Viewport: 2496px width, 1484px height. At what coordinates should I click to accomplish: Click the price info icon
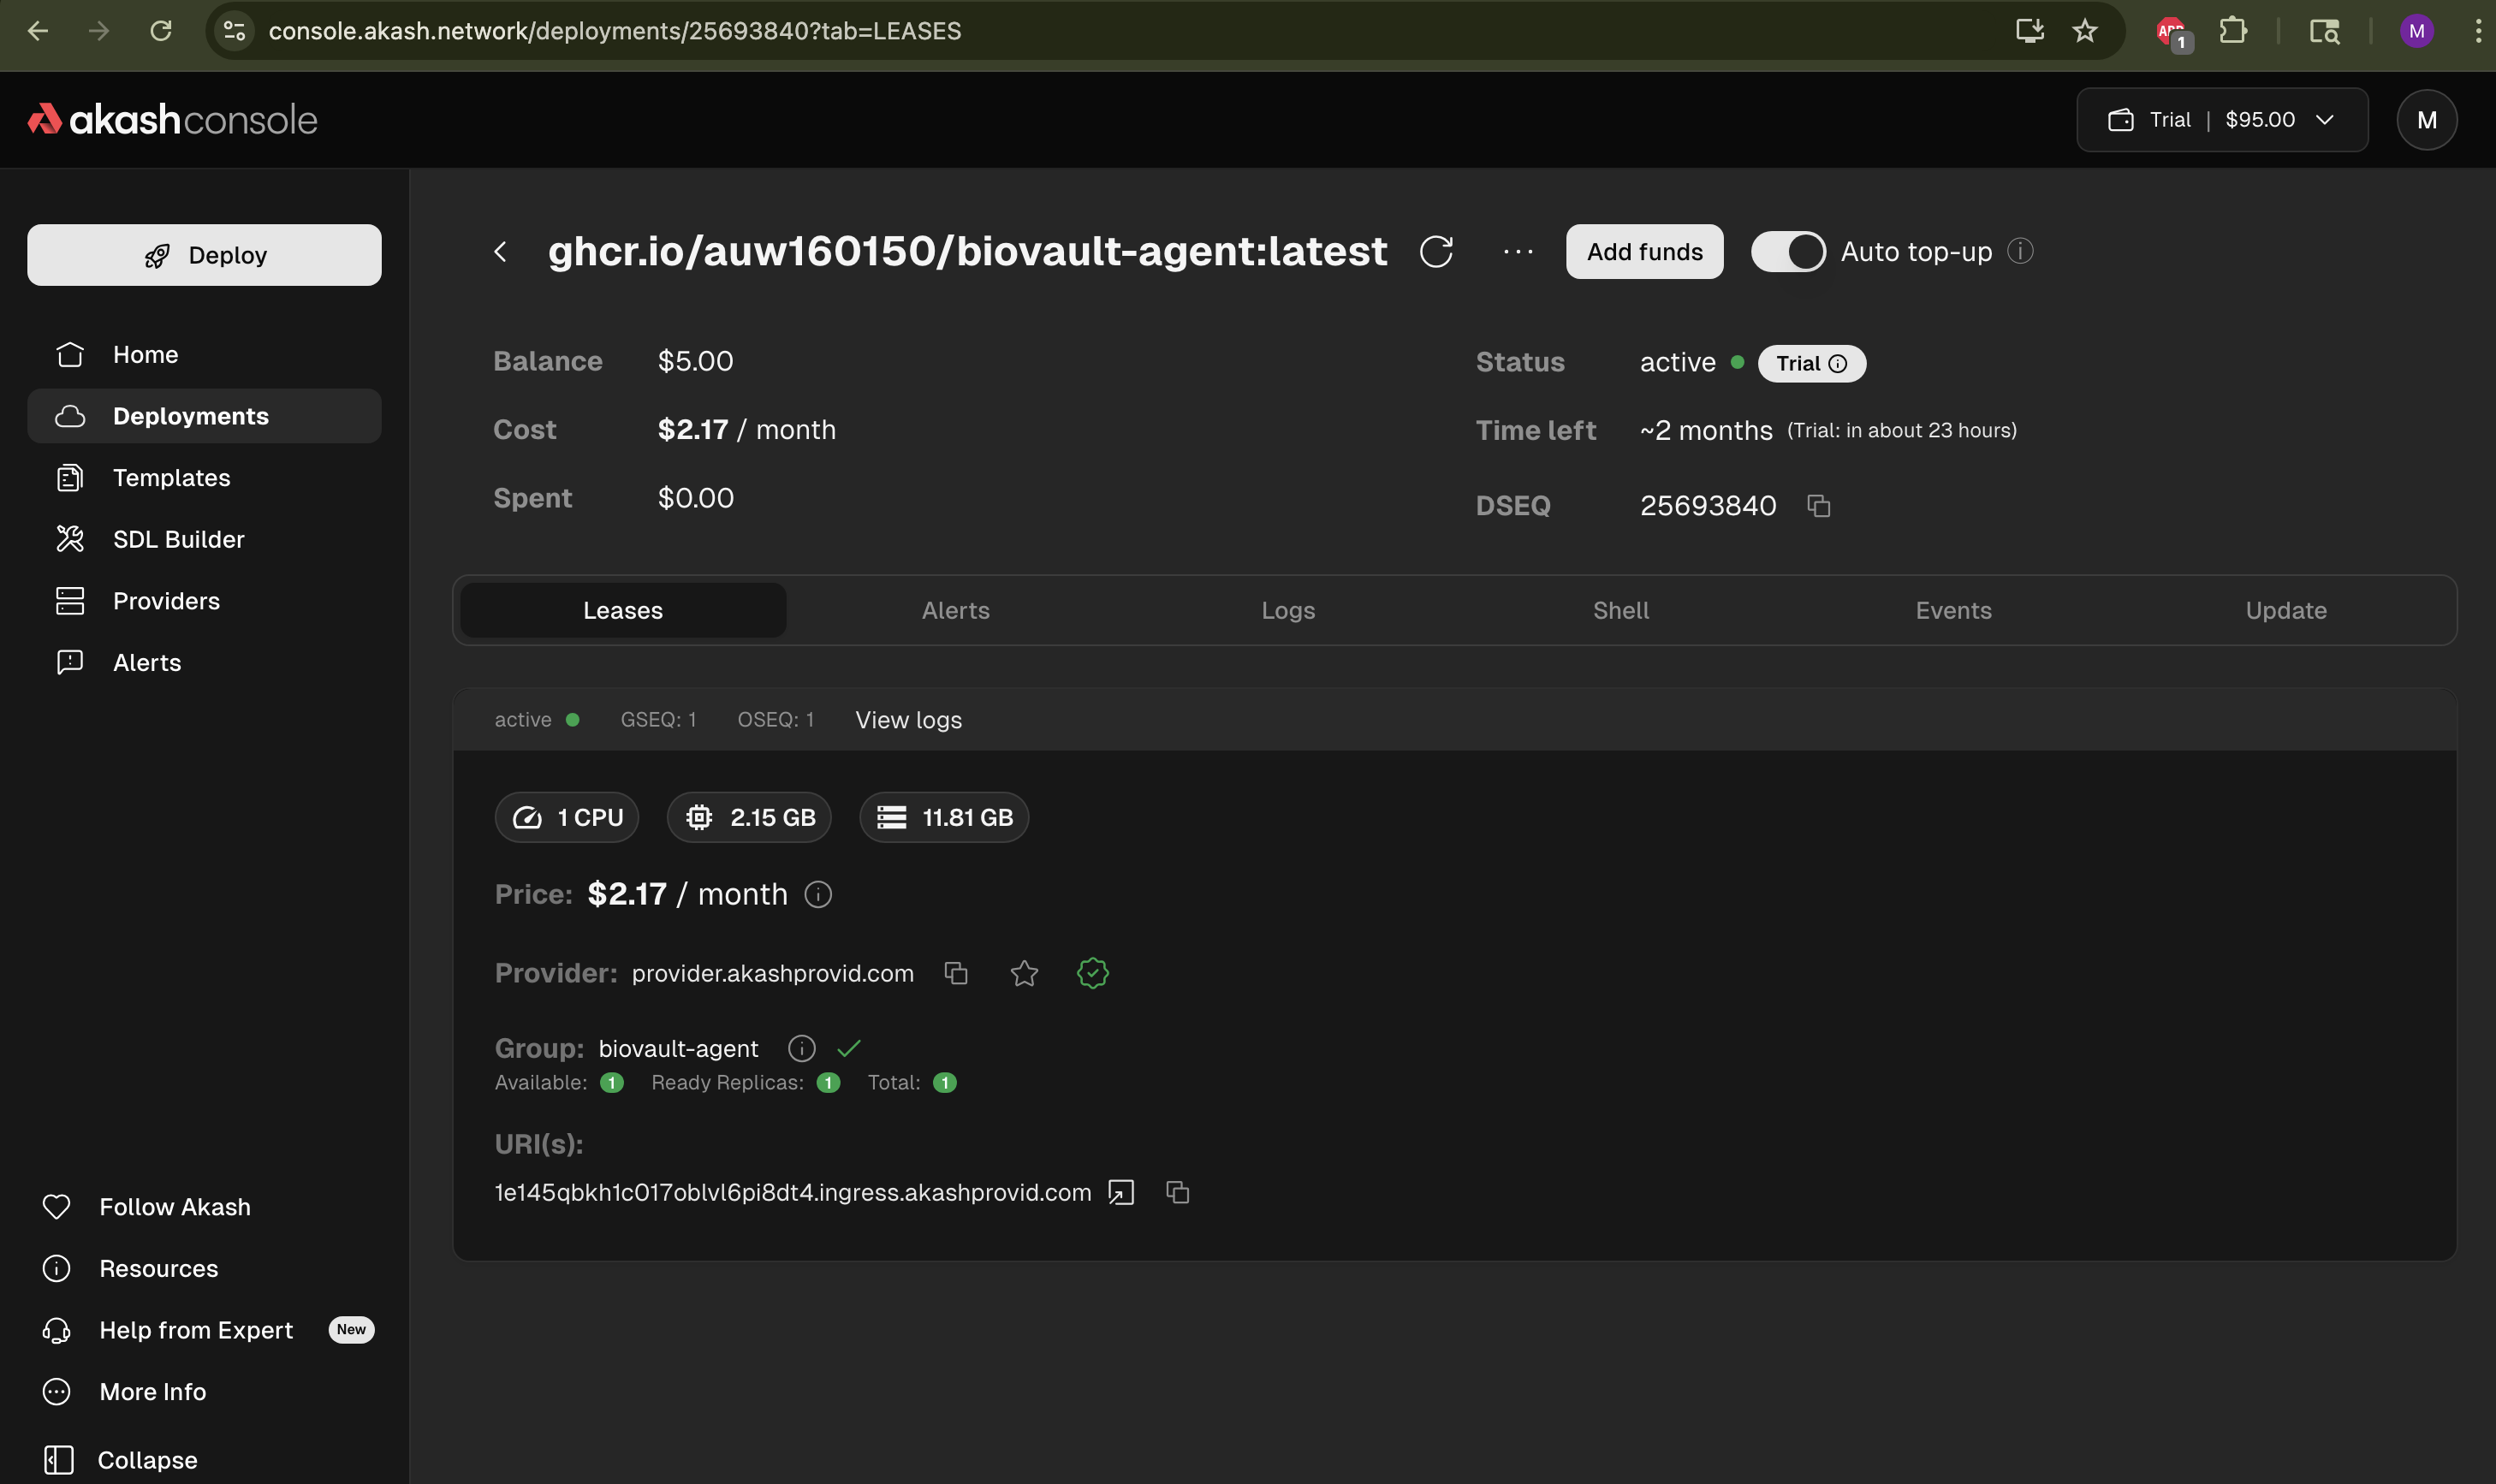click(818, 894)
